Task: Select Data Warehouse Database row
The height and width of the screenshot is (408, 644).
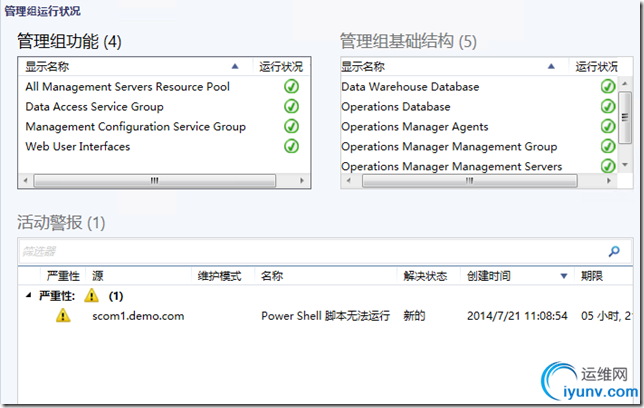Action: 479,87
